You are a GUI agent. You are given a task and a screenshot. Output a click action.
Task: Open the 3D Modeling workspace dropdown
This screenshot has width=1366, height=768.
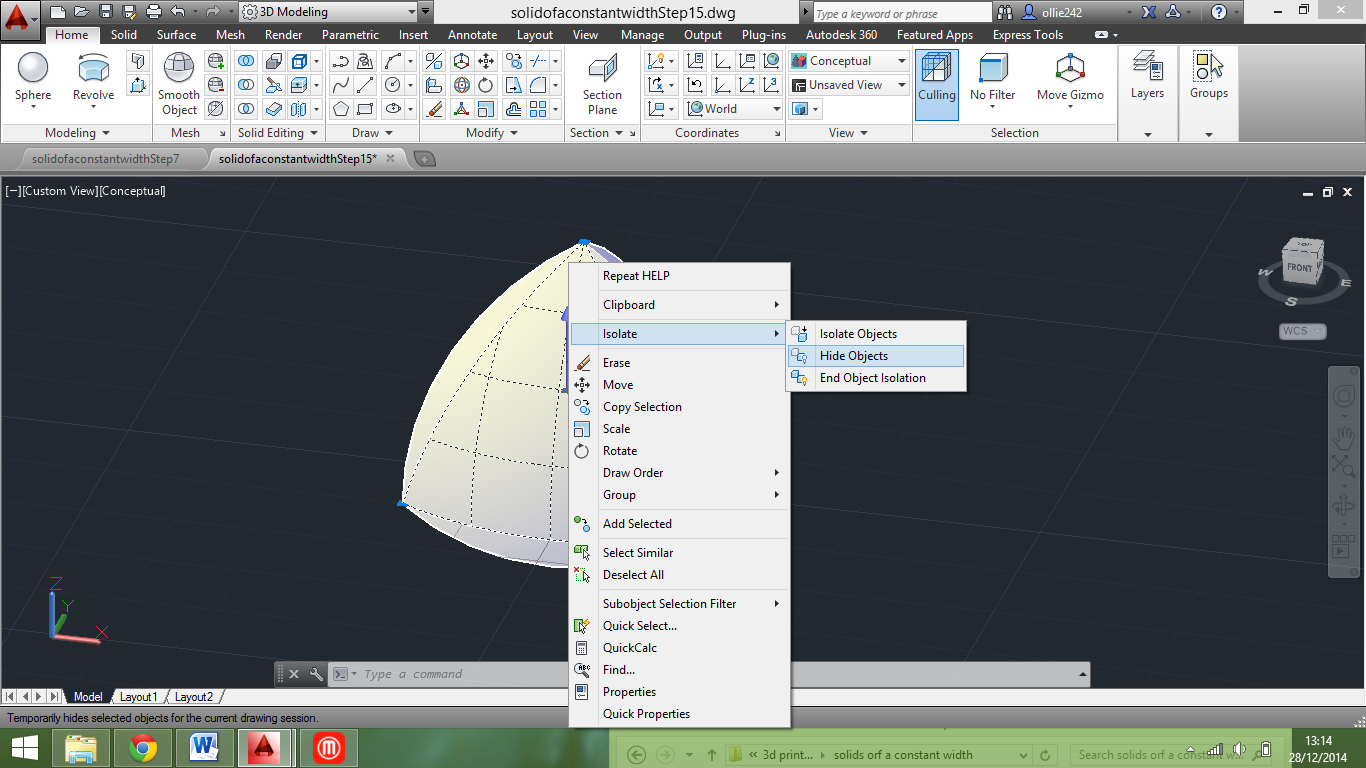pos(329,12)
